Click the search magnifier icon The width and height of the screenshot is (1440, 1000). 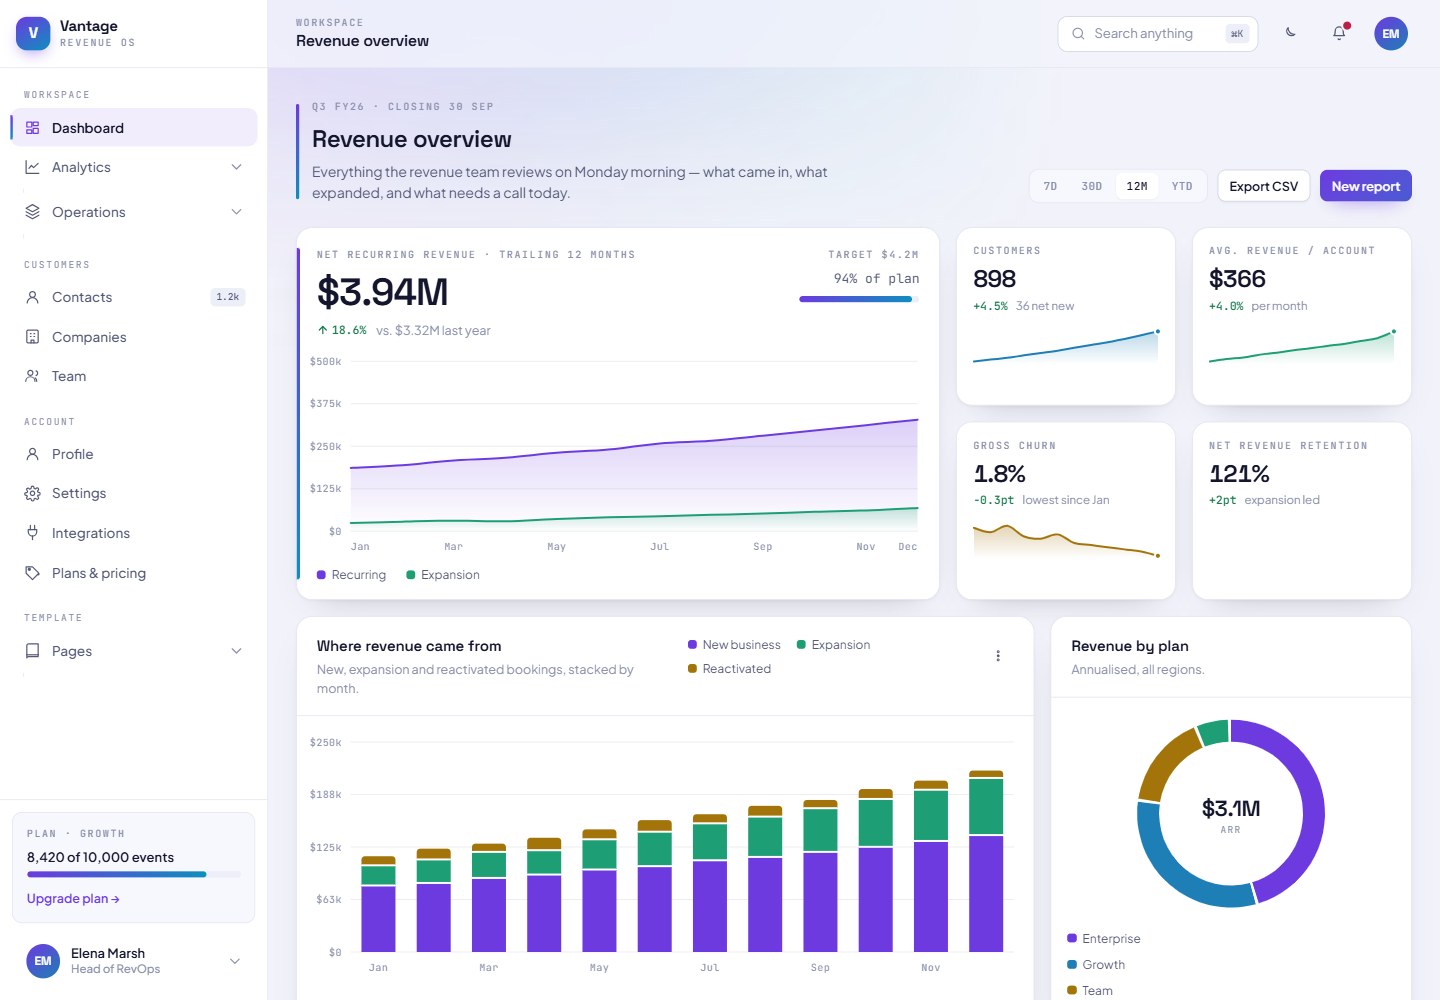click(x=1078, y=34)
